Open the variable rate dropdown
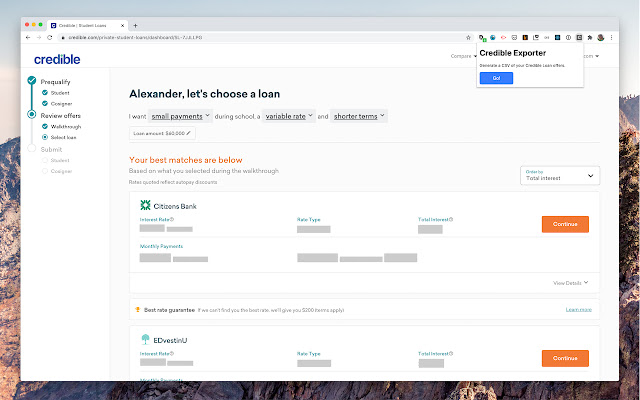 point(289,116)
